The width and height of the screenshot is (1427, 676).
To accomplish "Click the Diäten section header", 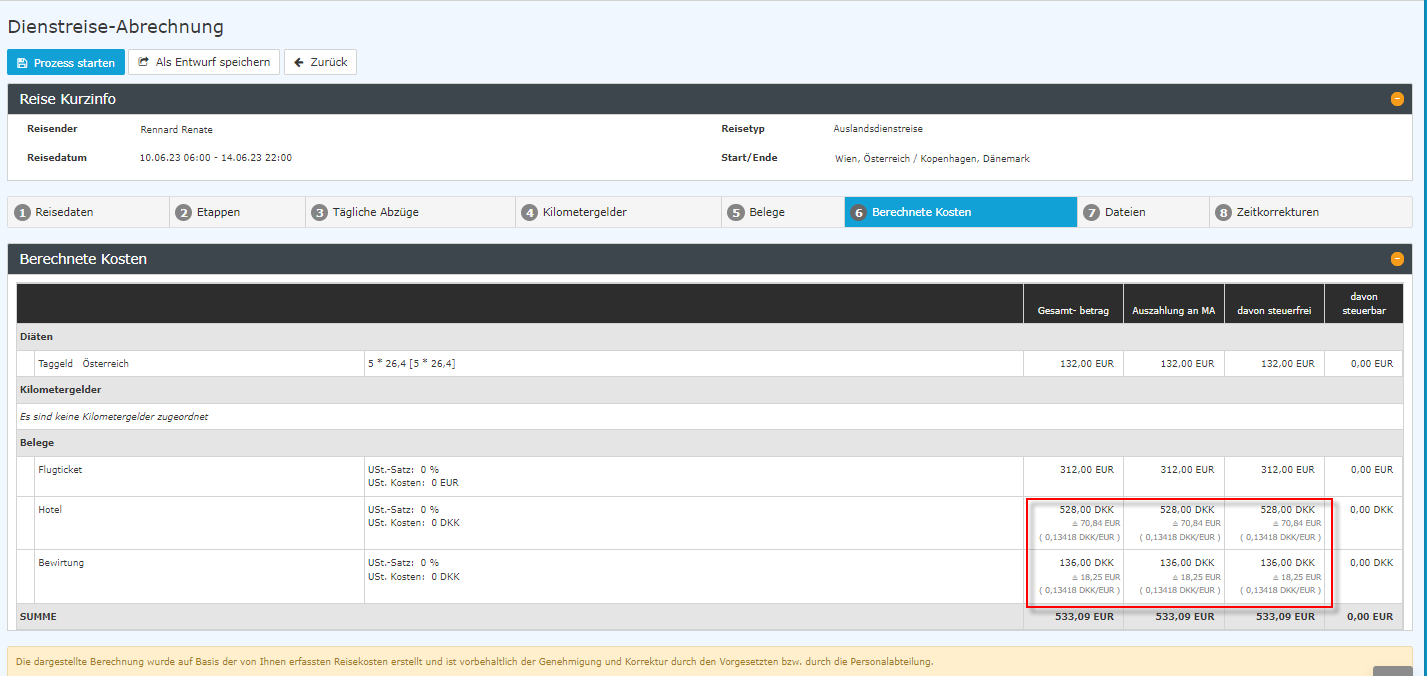I will (x=710, y=337).
